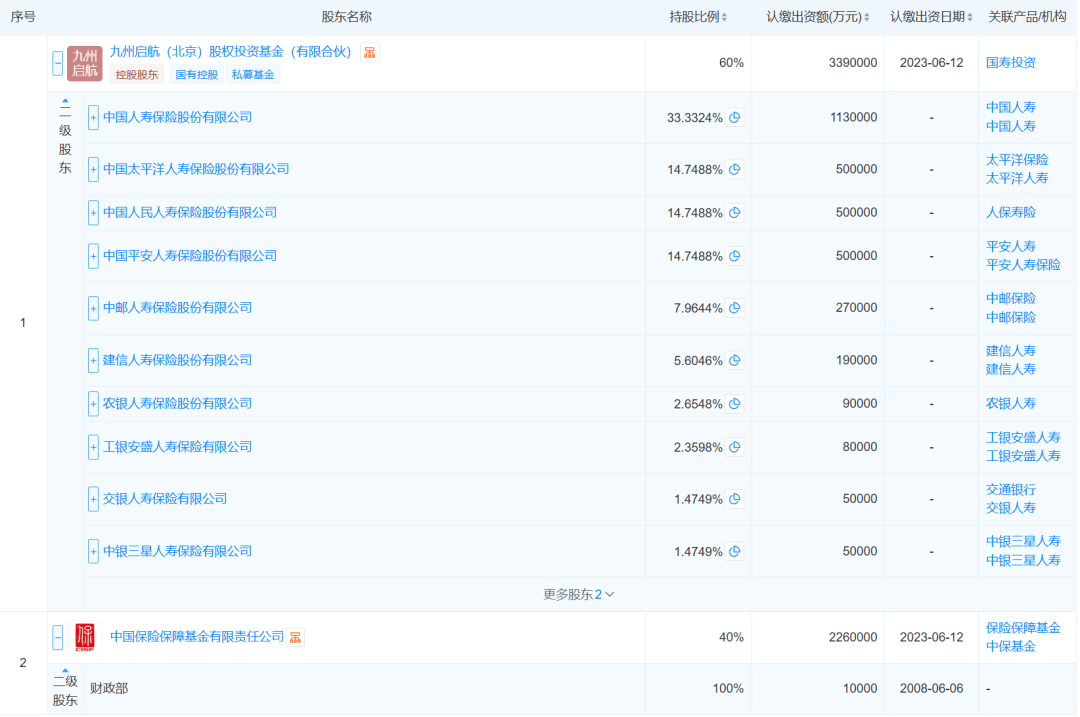Open 中国太平洋人寿保险股份有限公司 company link
This screenshot has width=1080, height=717.
click(x=196, y=169)
